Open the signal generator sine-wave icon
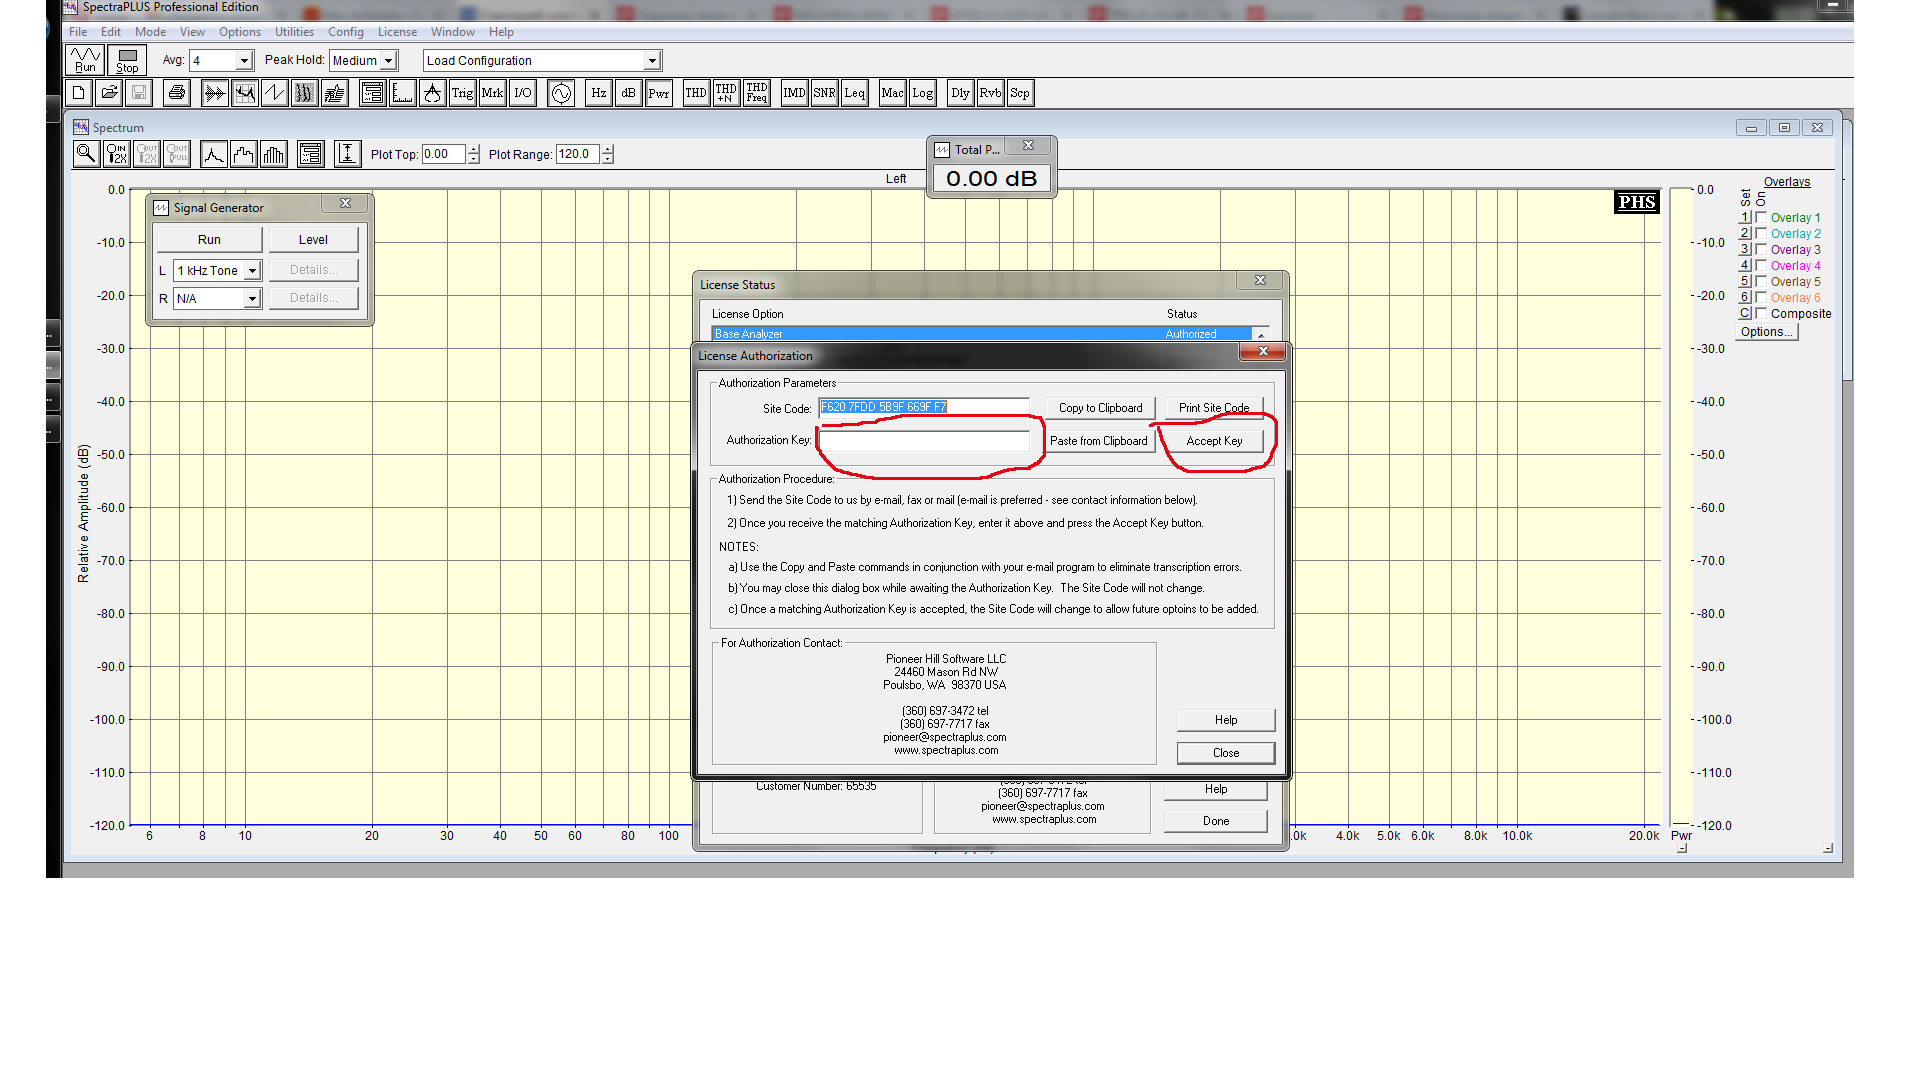 (561, 93)
